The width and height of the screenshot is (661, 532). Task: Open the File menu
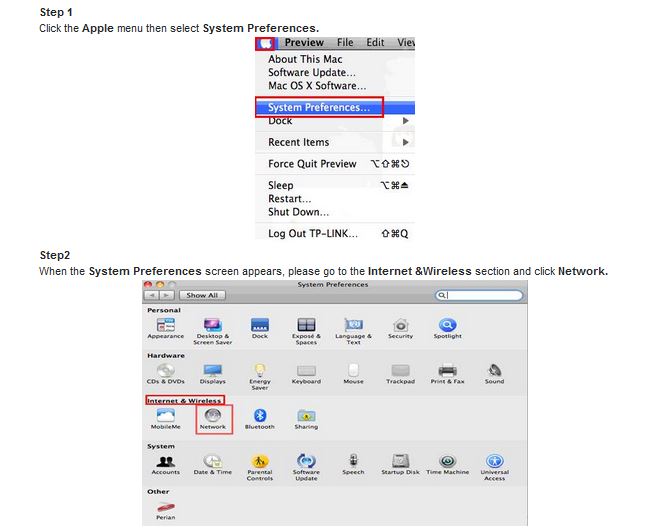pos(345,43)
